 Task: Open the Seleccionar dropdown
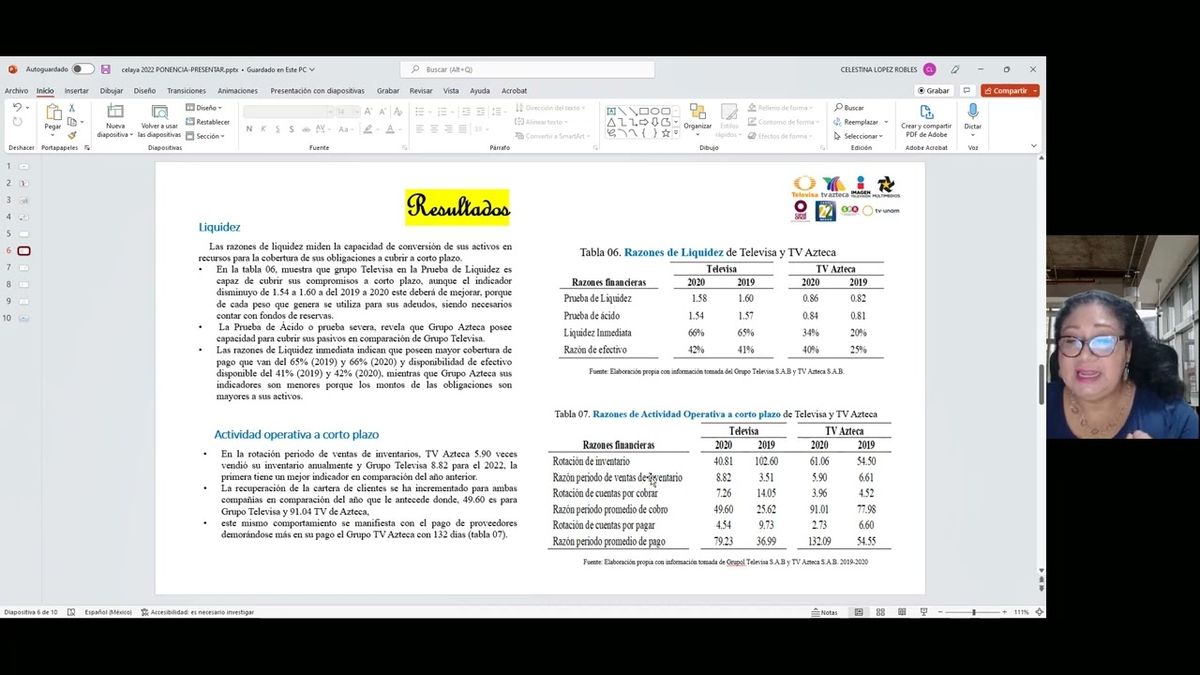click(x=858, y=136)
